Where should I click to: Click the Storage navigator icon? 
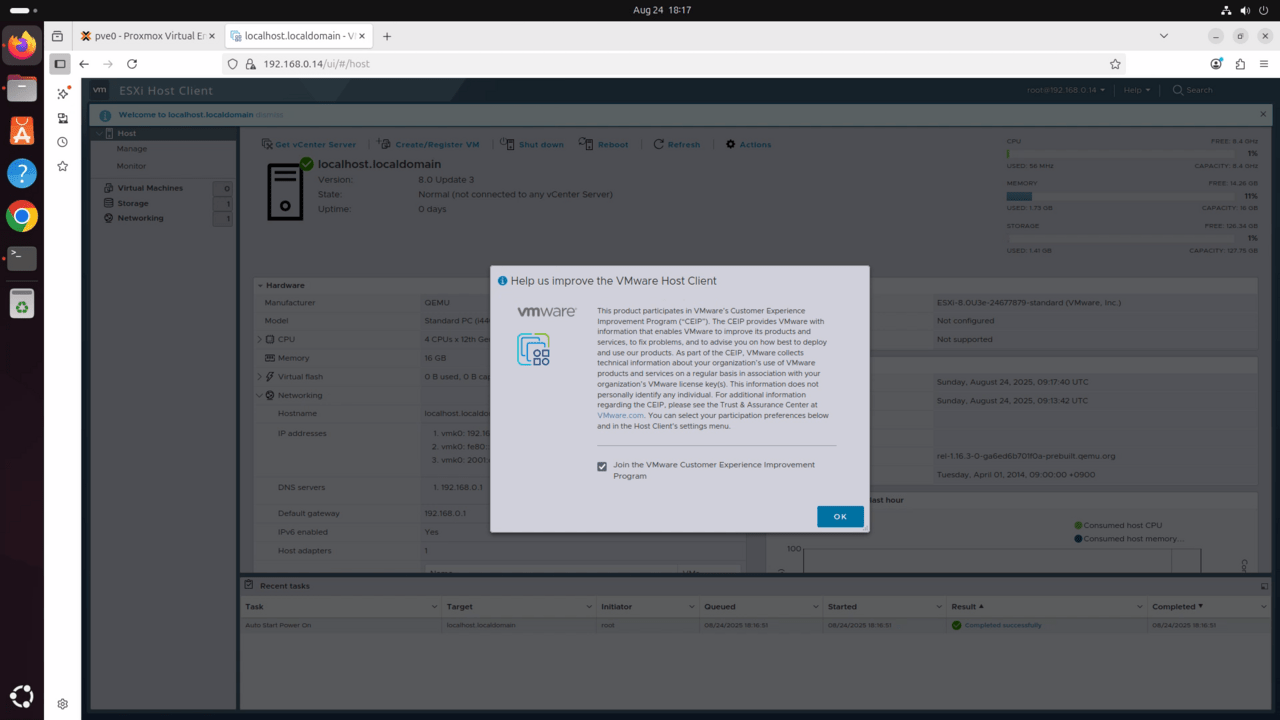[109, 203]
